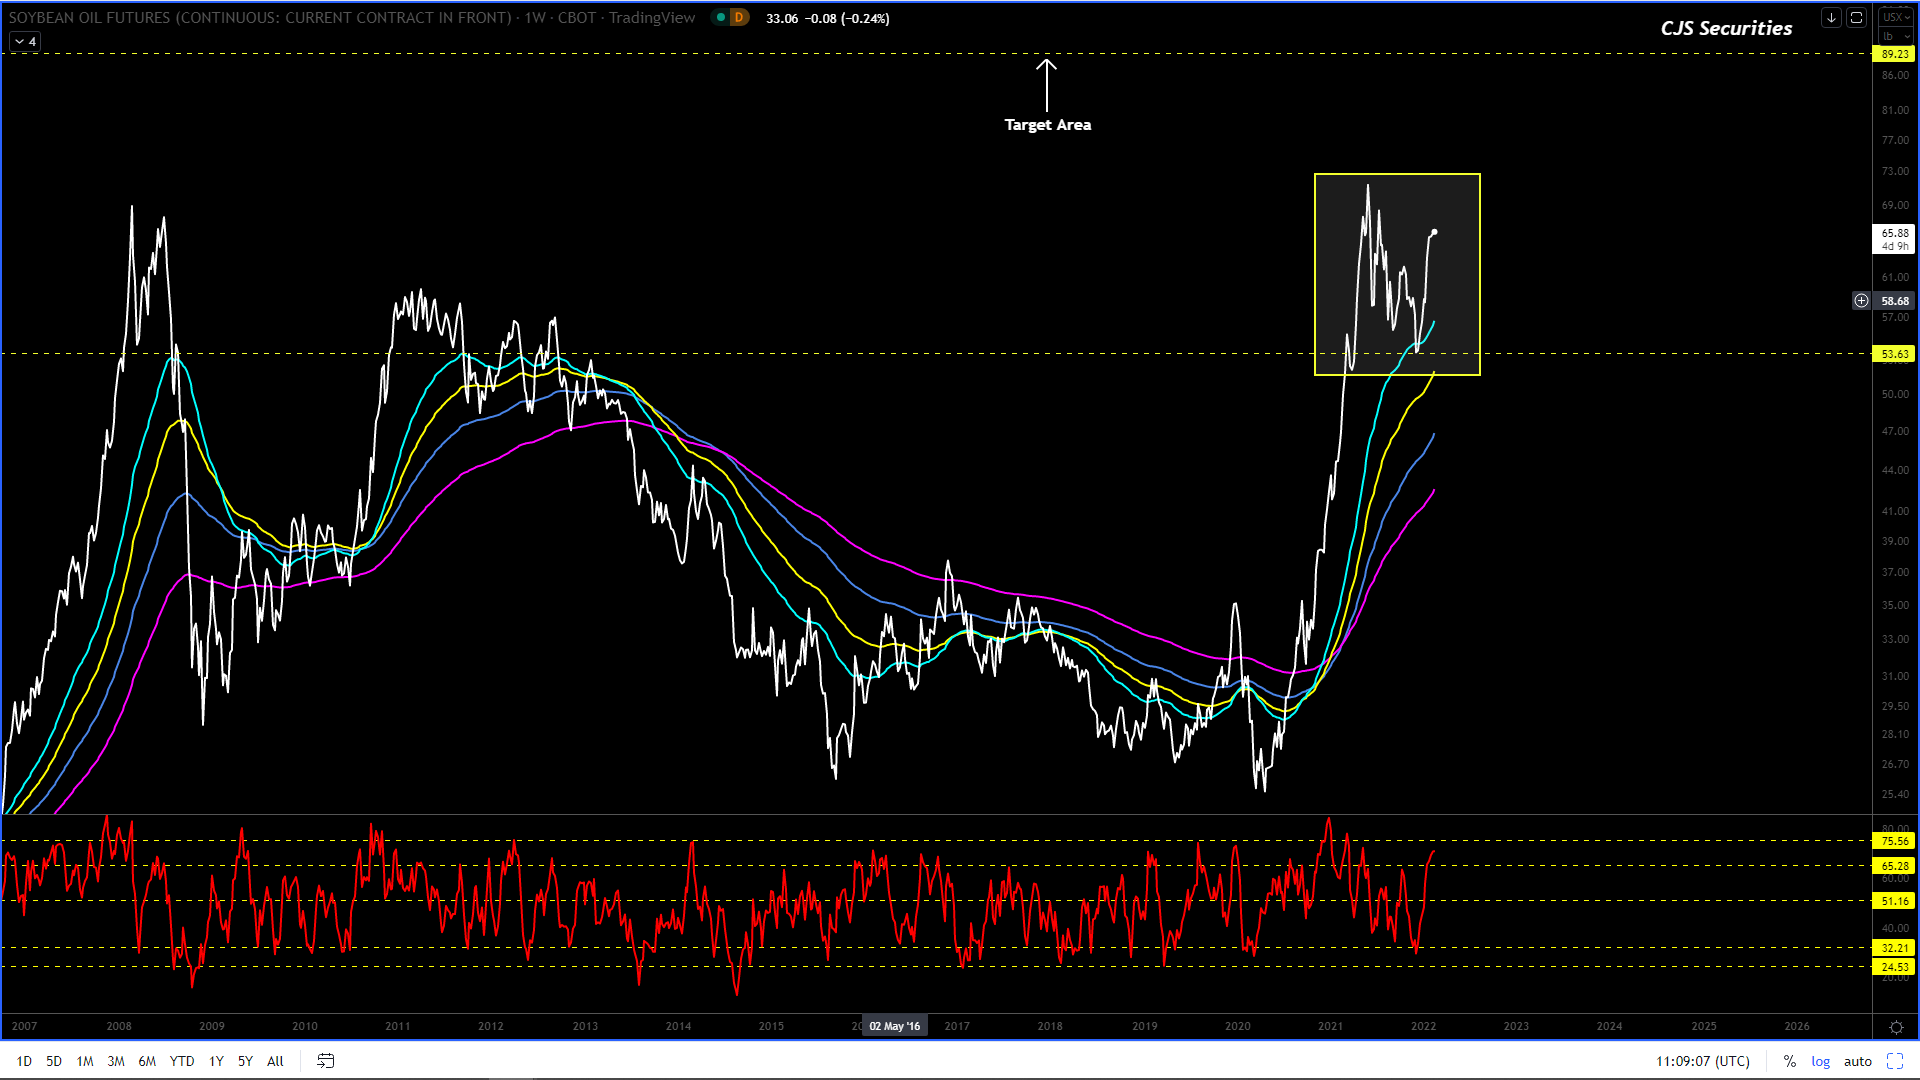The width and height of the screenshot is (1920, 1080).
Task: Select the 1Y date range
Action: point(216,1061)
